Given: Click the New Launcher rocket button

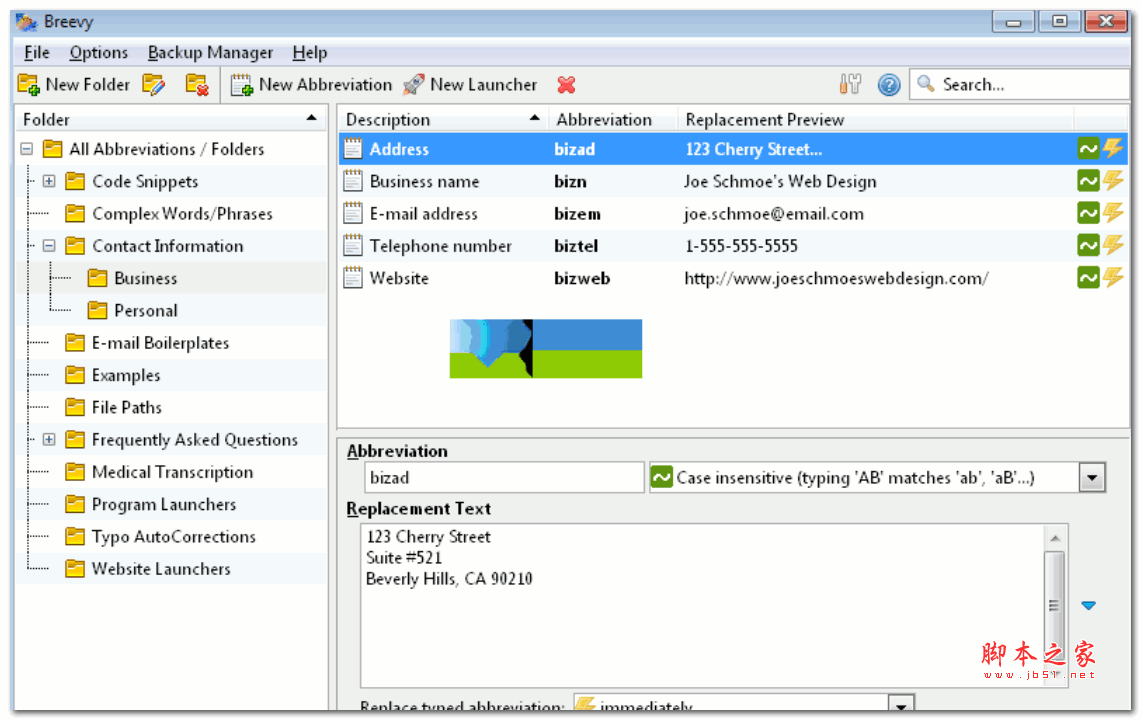Looking at the screenshot, I should click(470, 84).
